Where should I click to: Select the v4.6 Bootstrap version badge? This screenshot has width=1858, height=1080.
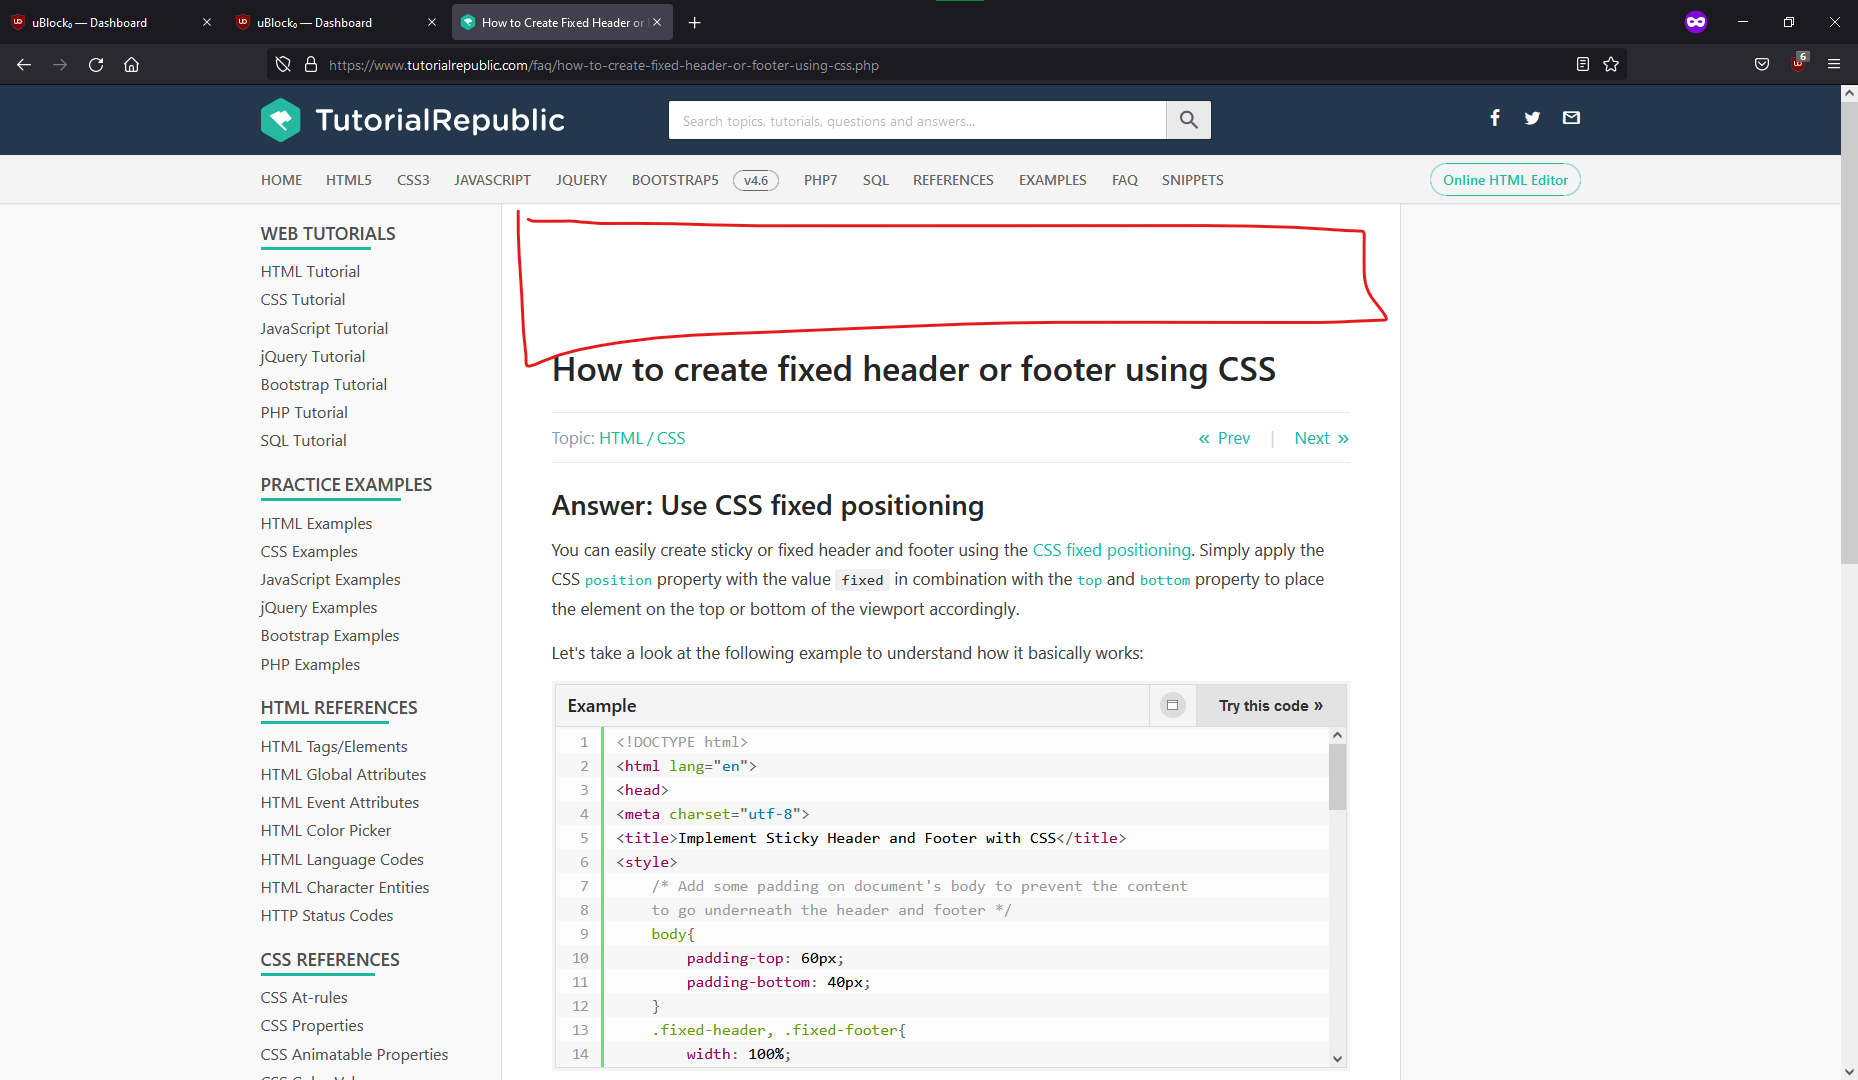tap(756, 180)
